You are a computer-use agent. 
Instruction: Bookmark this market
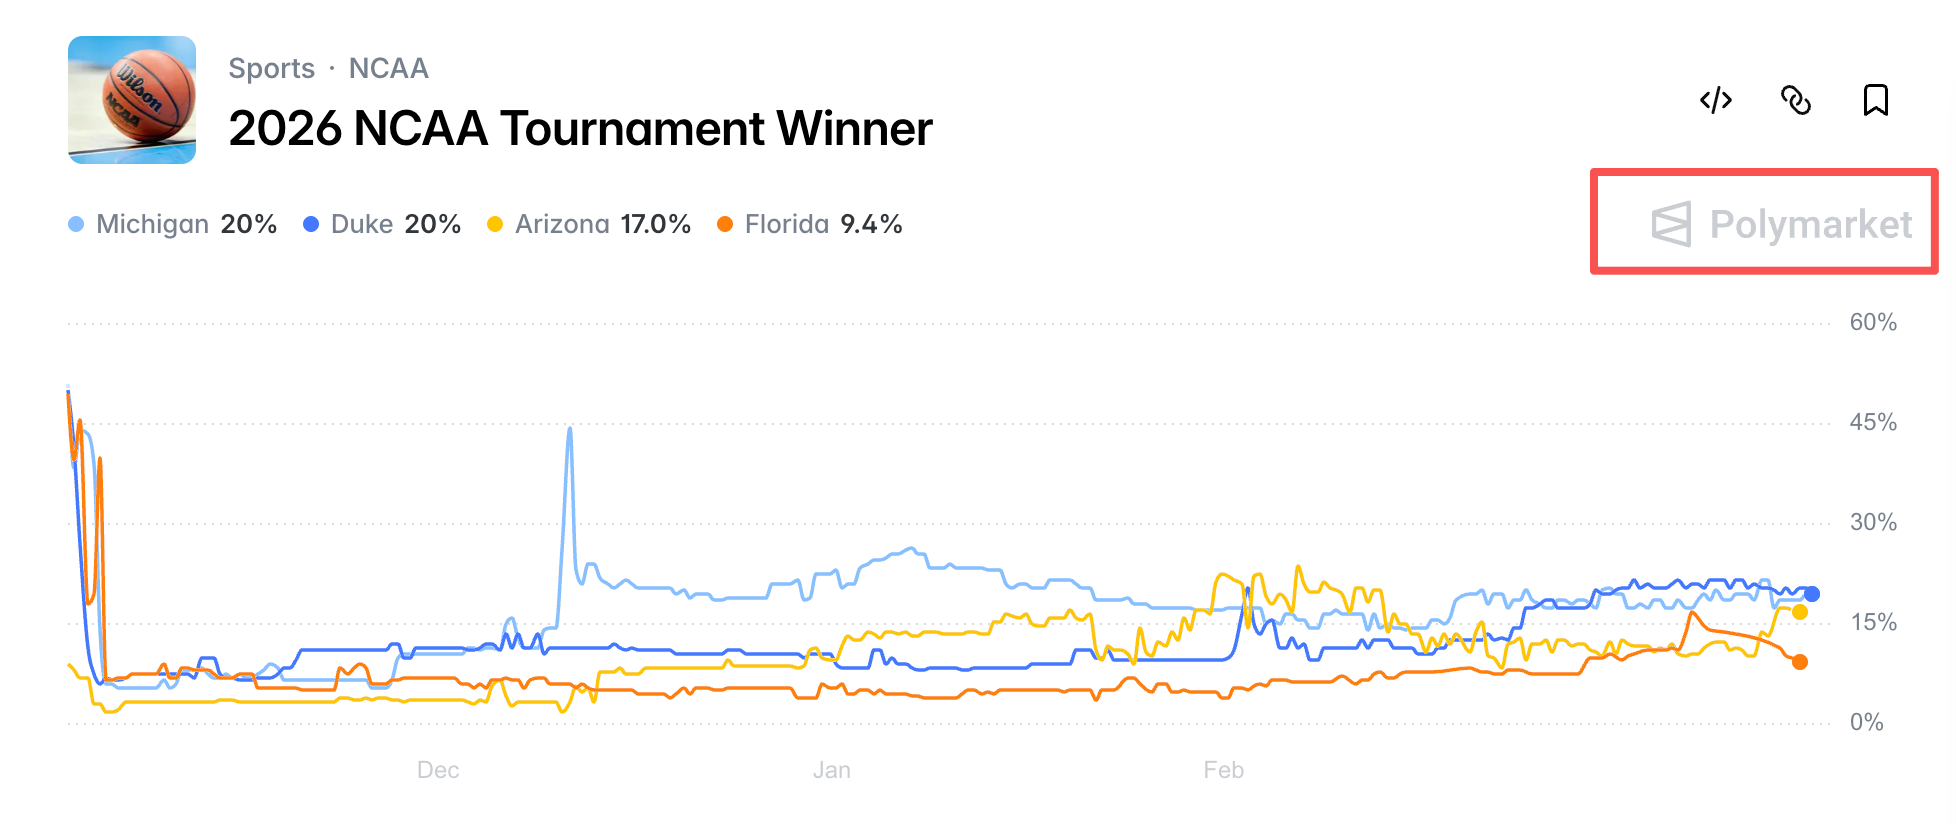(1875, 100)
